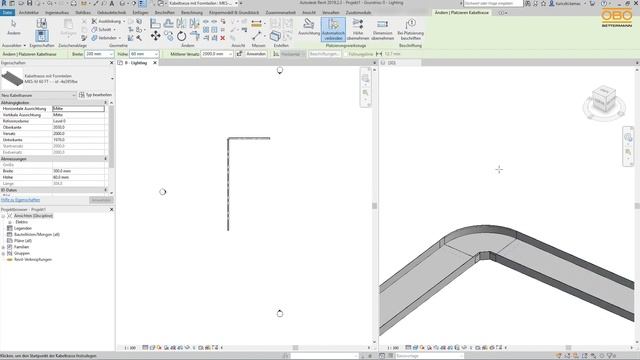Viewport: 640px width, 360px height.
Task: Select the Rotate tool in Ändern panel
Action: pyautogui.click(x=182, y=36)
